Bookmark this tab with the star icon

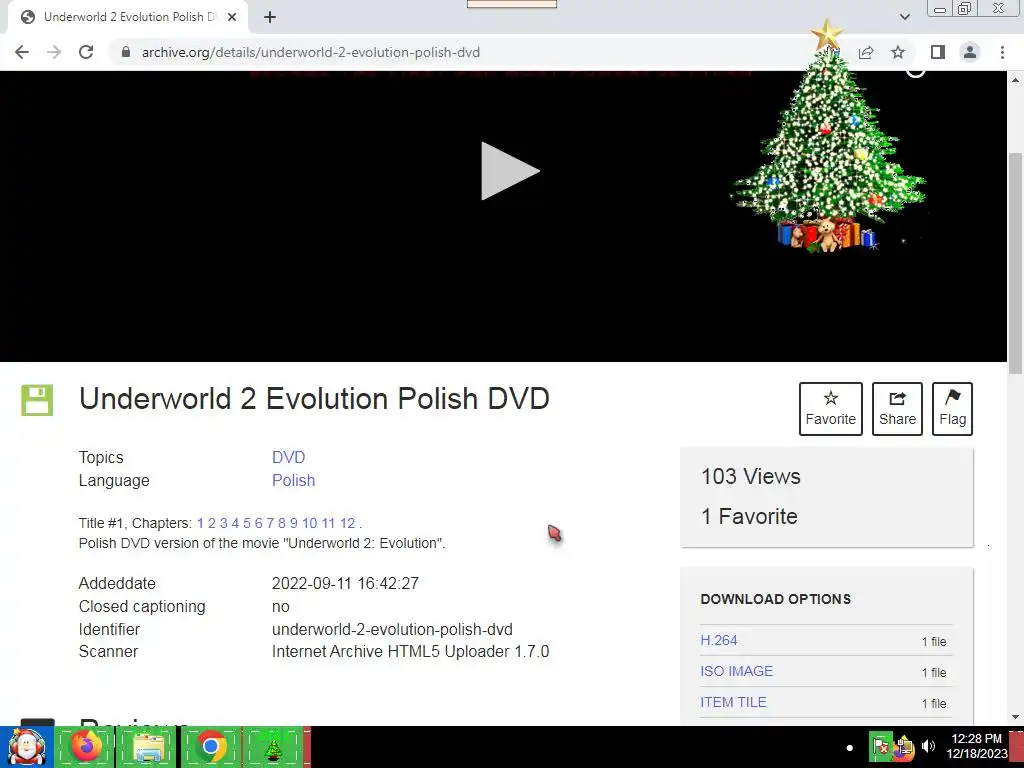click(898, 52)
